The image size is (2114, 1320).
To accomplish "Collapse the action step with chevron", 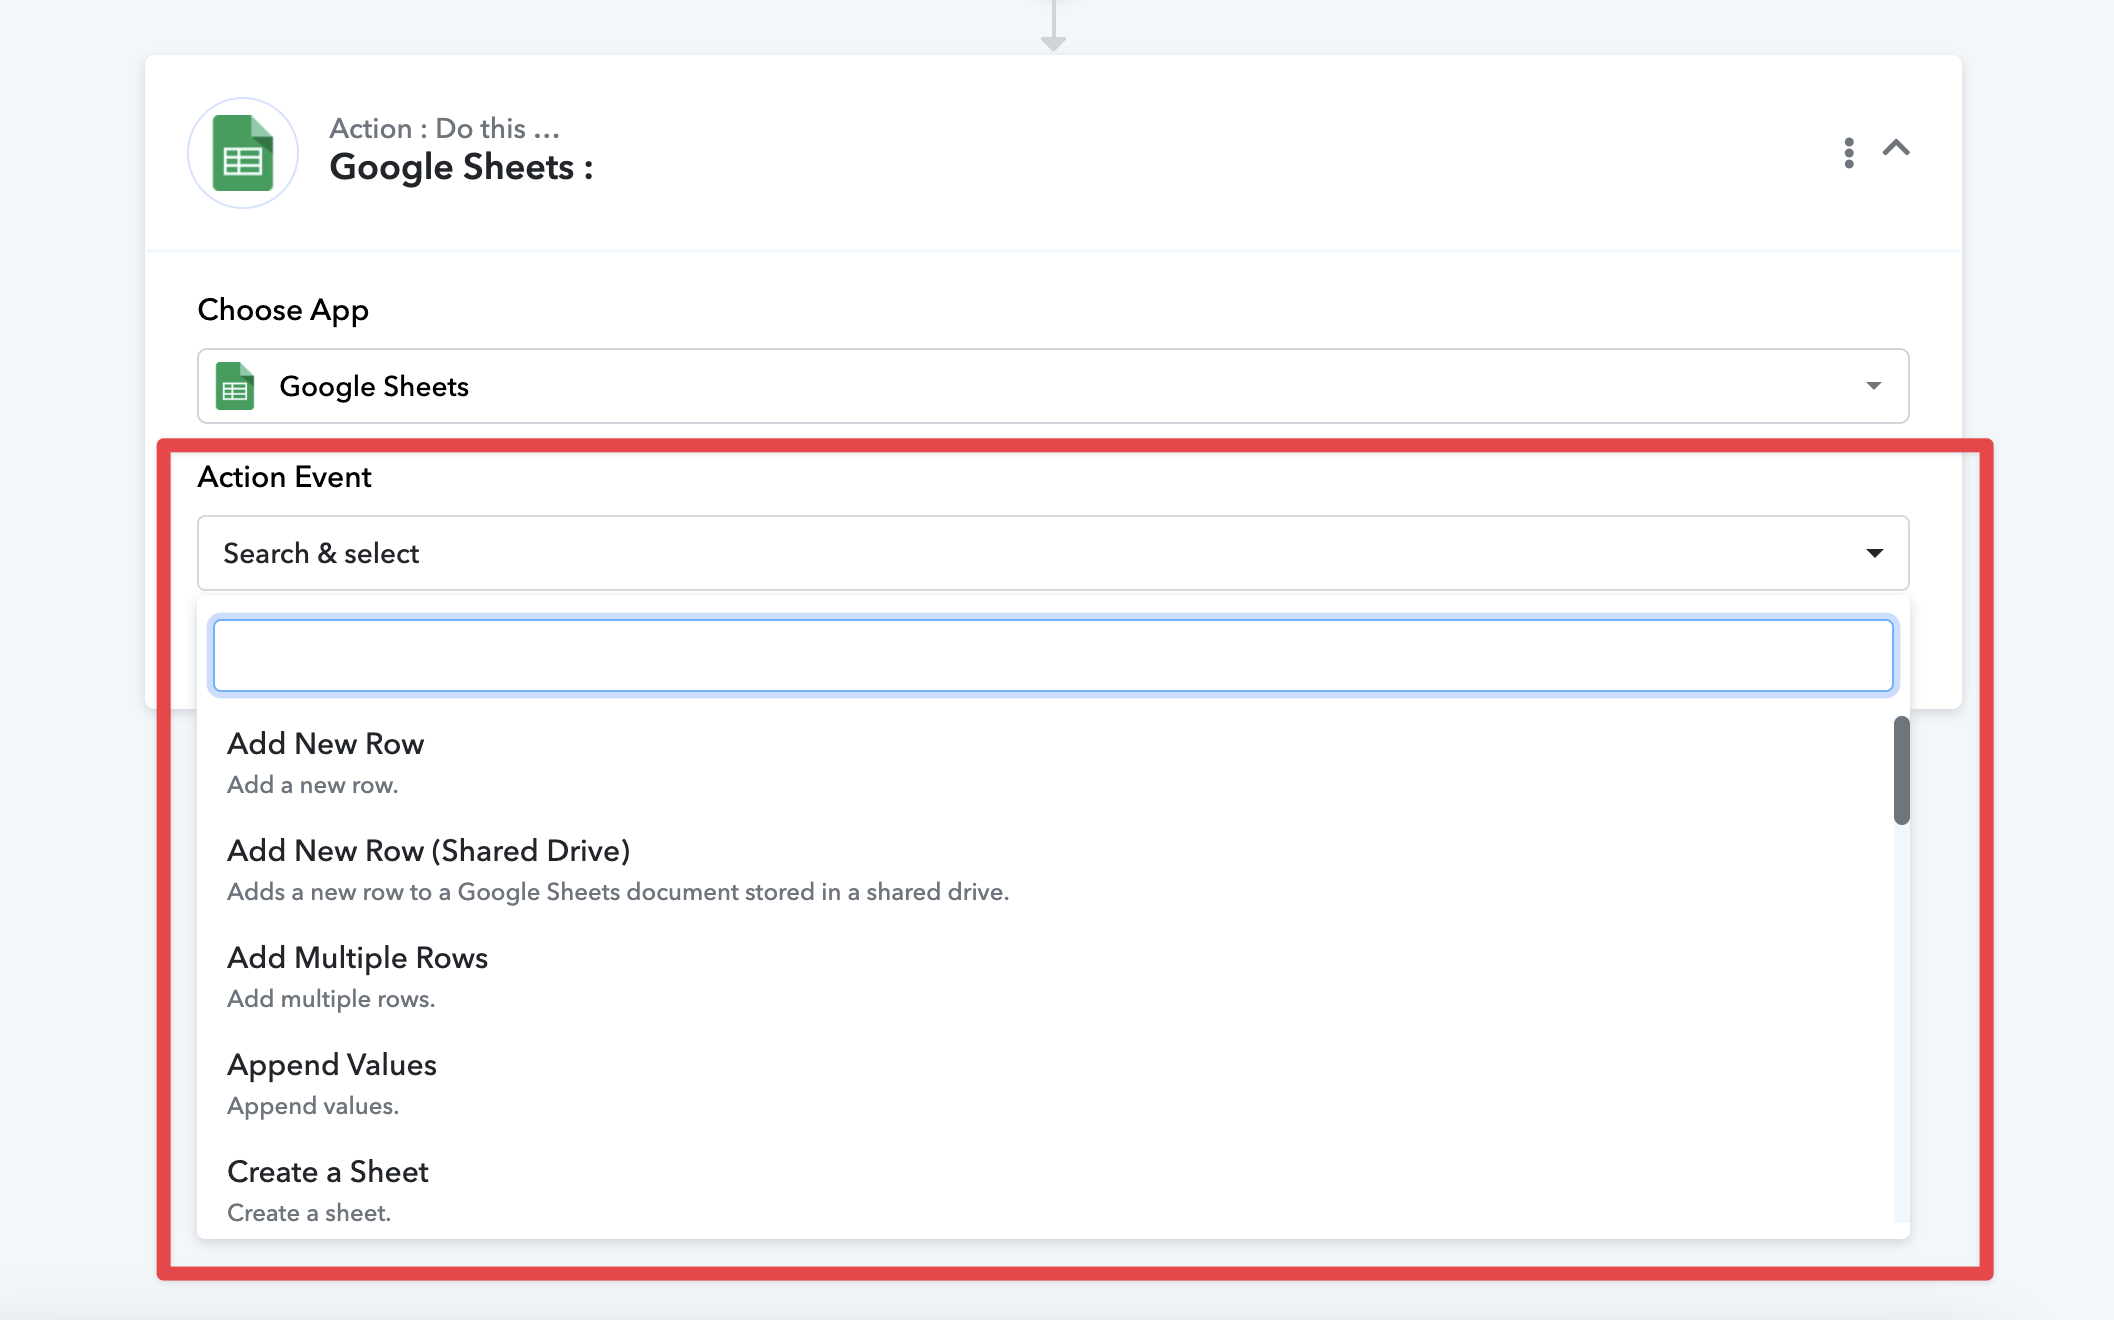I will pos(1896,149).
